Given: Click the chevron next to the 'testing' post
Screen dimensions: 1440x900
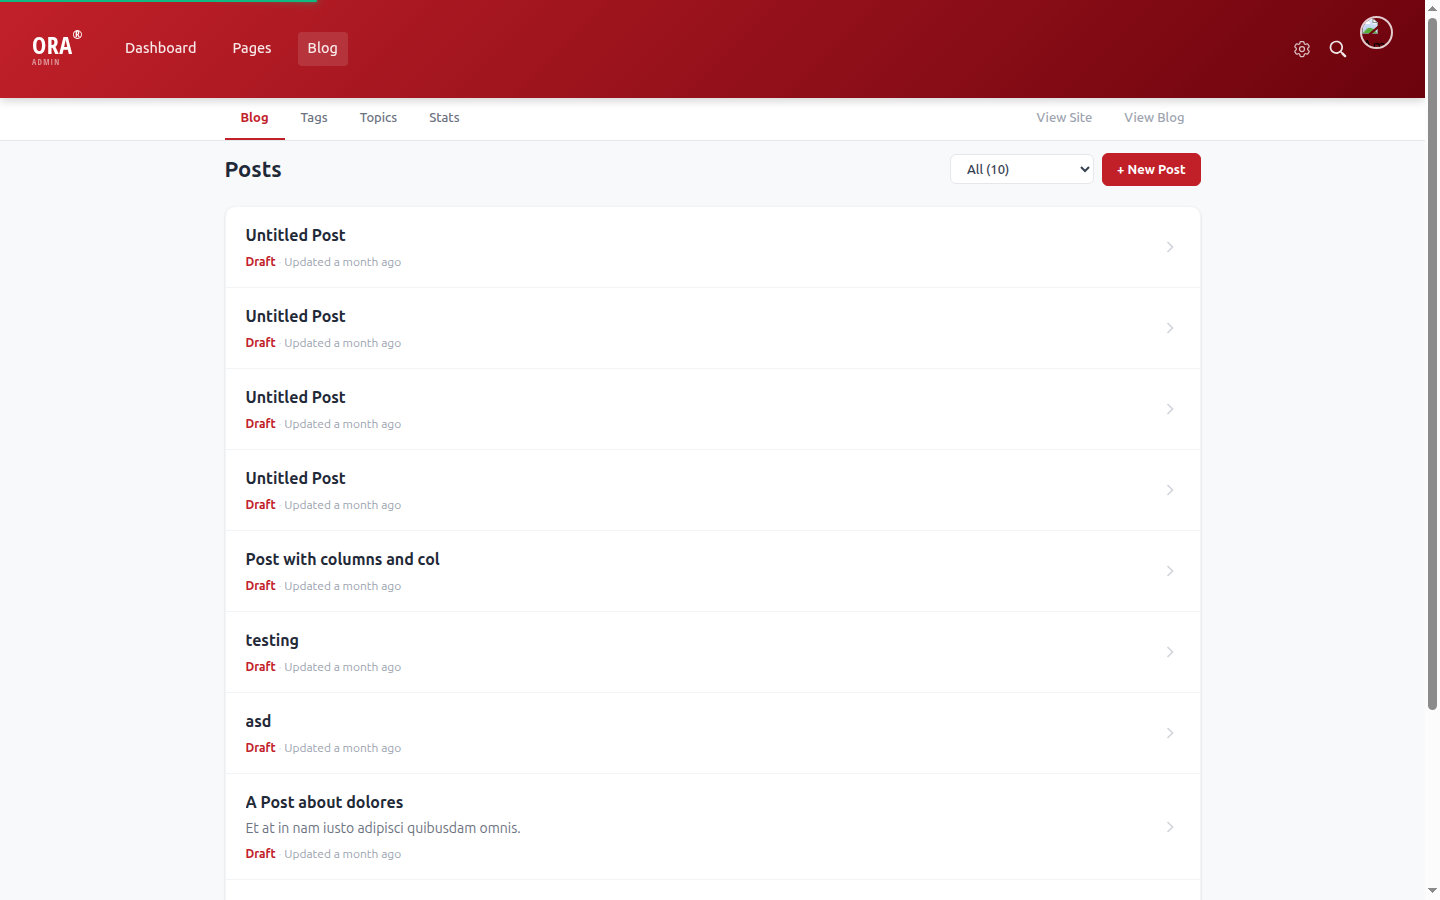Looking at the screenshot, I should tap(1170, 652).
